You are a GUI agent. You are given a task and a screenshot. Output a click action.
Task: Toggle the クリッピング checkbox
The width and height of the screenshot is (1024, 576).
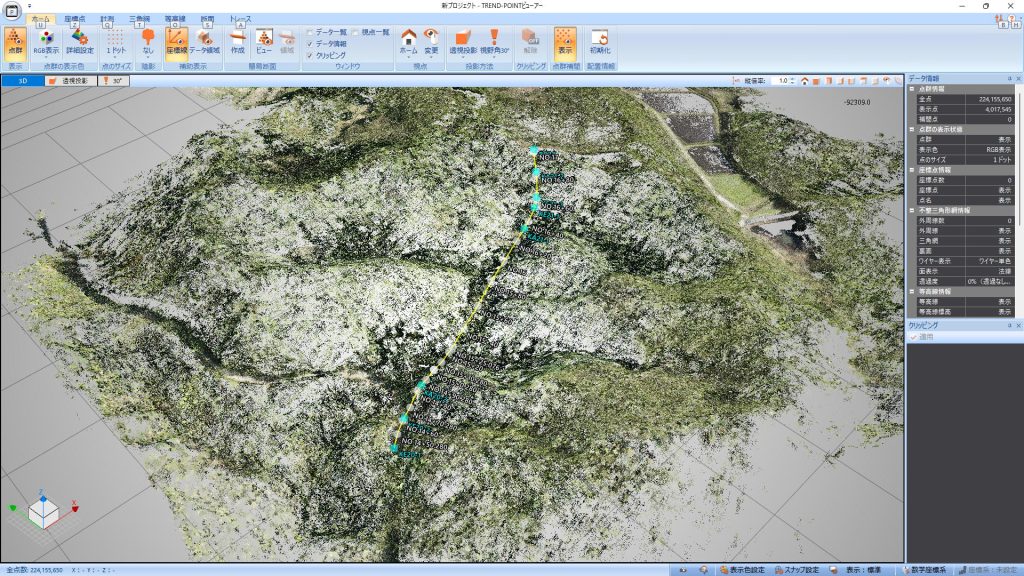(310, 55)
